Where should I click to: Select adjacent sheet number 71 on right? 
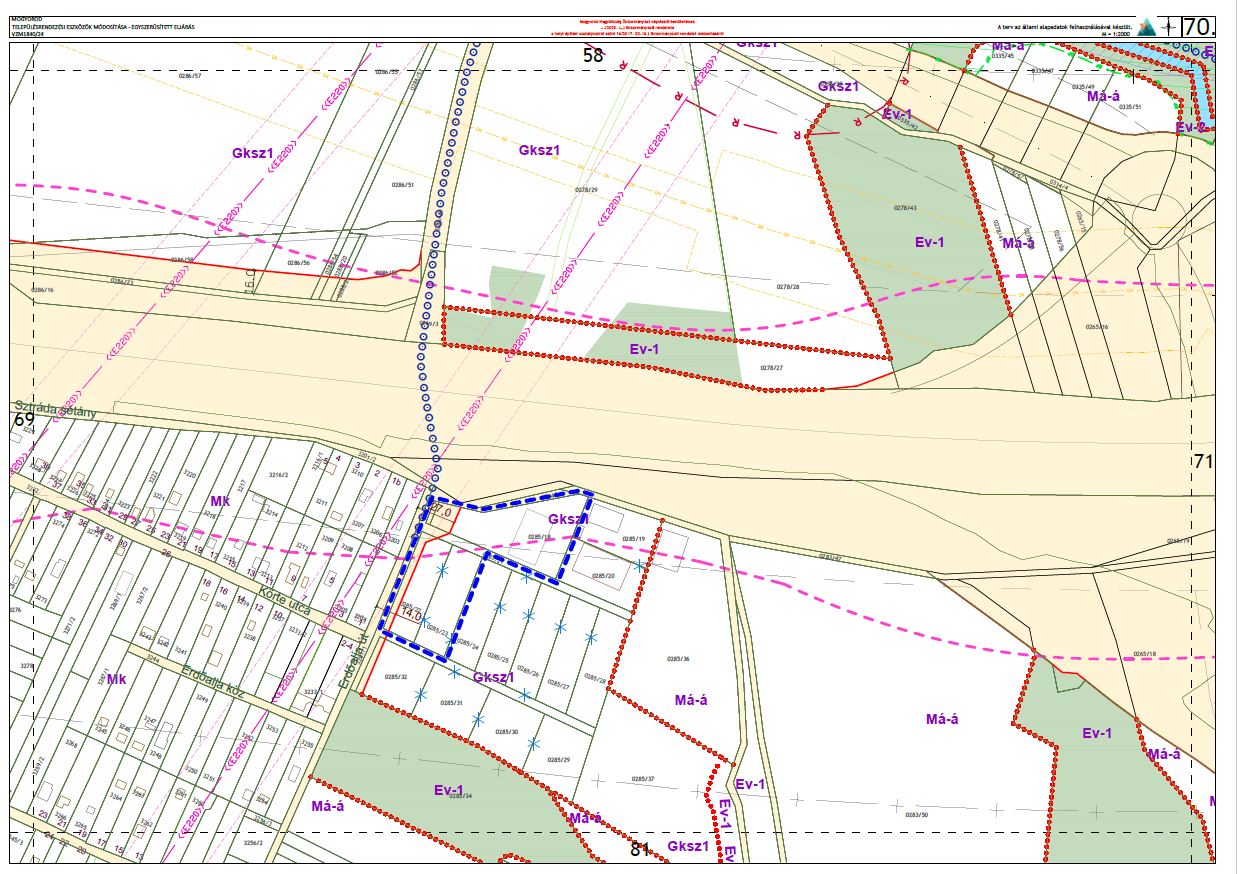click(1204, 461)
